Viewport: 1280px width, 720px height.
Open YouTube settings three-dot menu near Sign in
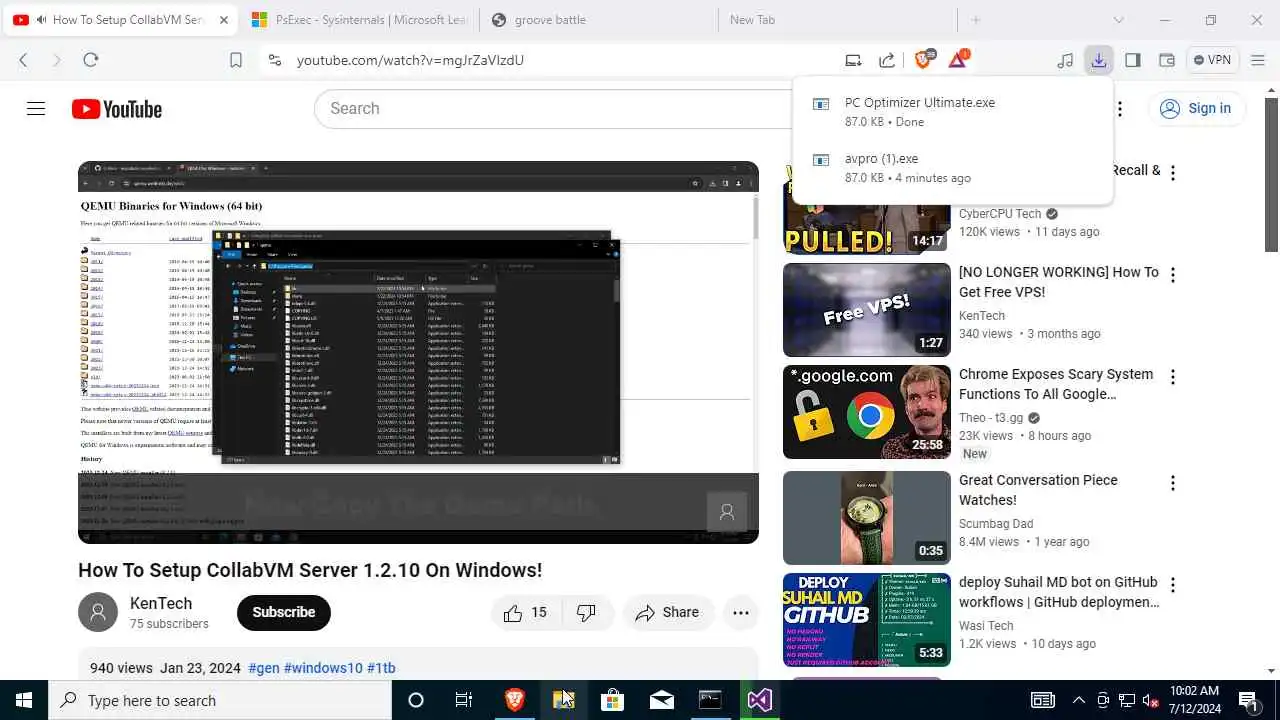1120,109
